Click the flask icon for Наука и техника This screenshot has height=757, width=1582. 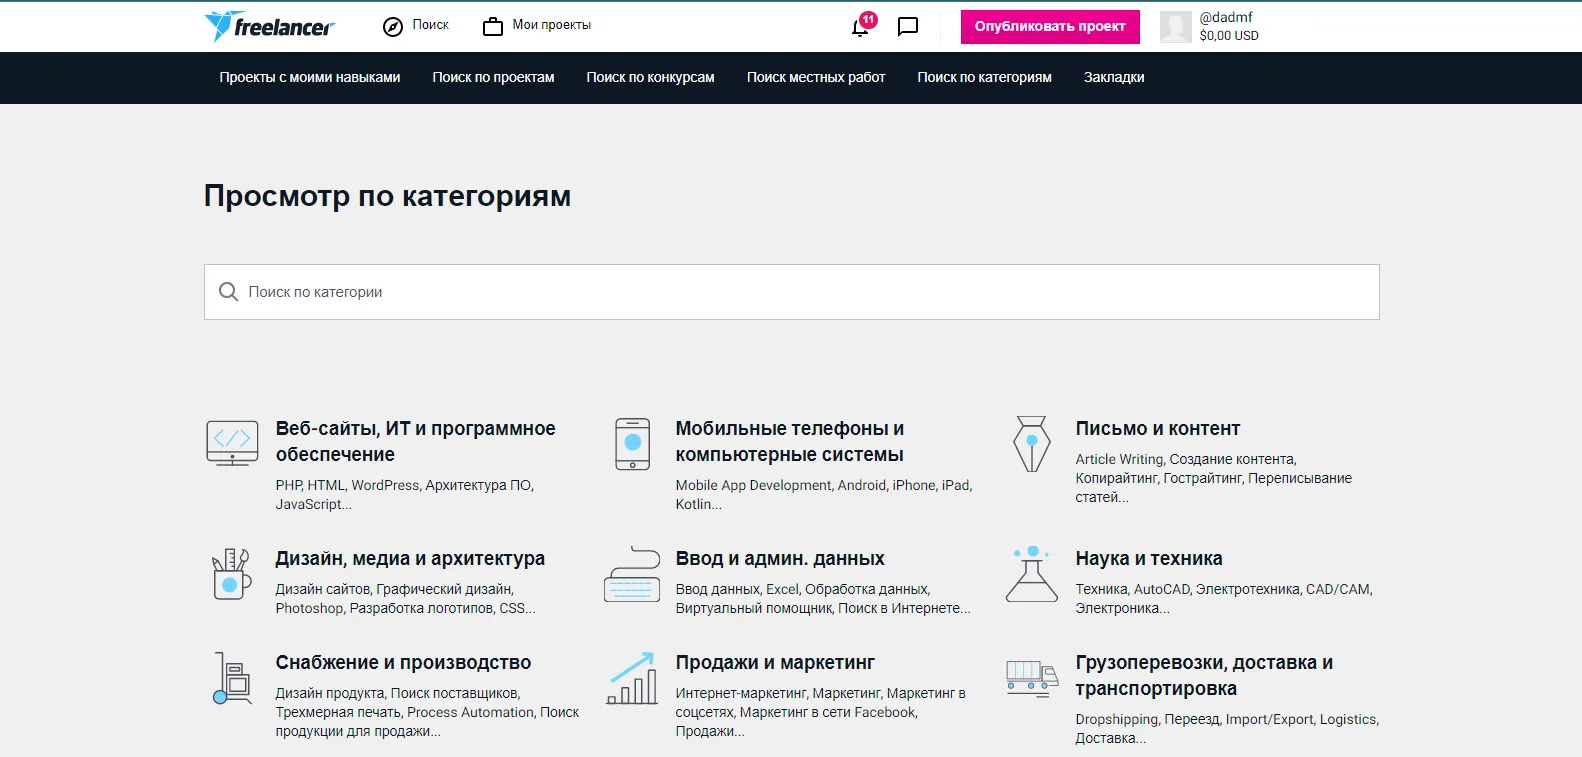click(x=1032, y=574)
